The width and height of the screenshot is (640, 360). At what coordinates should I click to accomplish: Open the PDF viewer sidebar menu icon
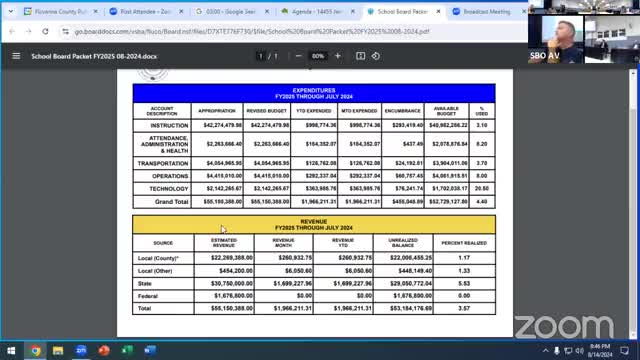pyautogui.click(x=16, y=56)
